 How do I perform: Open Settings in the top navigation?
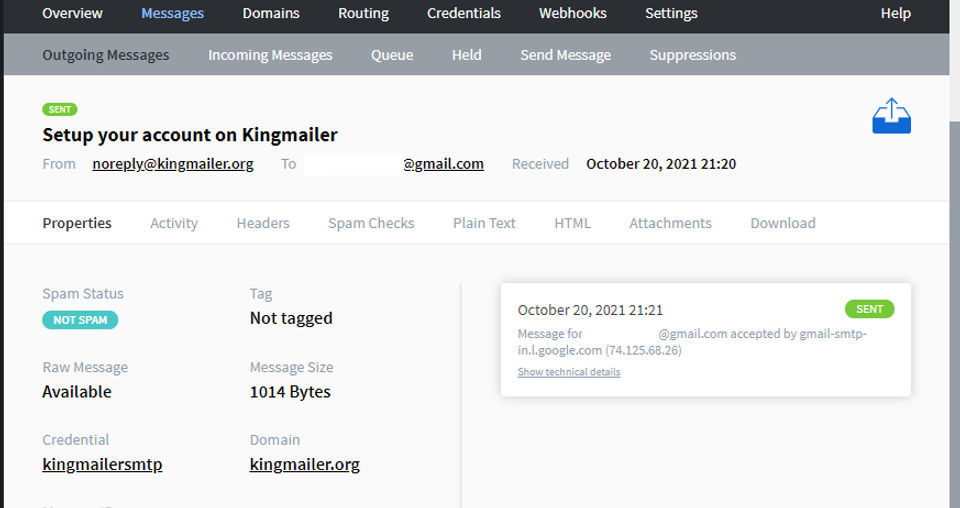pyautogui.click(x=671, y=13)
